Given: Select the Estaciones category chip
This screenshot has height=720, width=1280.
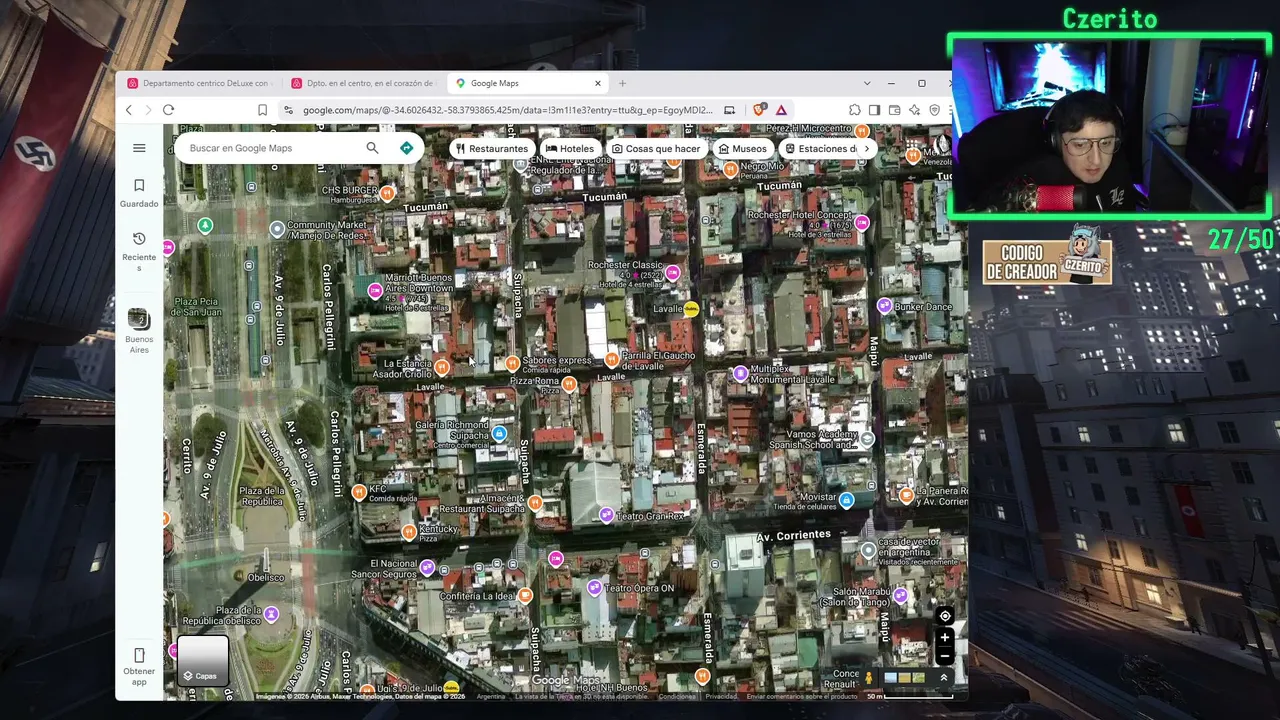Looking at the screenshot, I should (x=820, y=149).
